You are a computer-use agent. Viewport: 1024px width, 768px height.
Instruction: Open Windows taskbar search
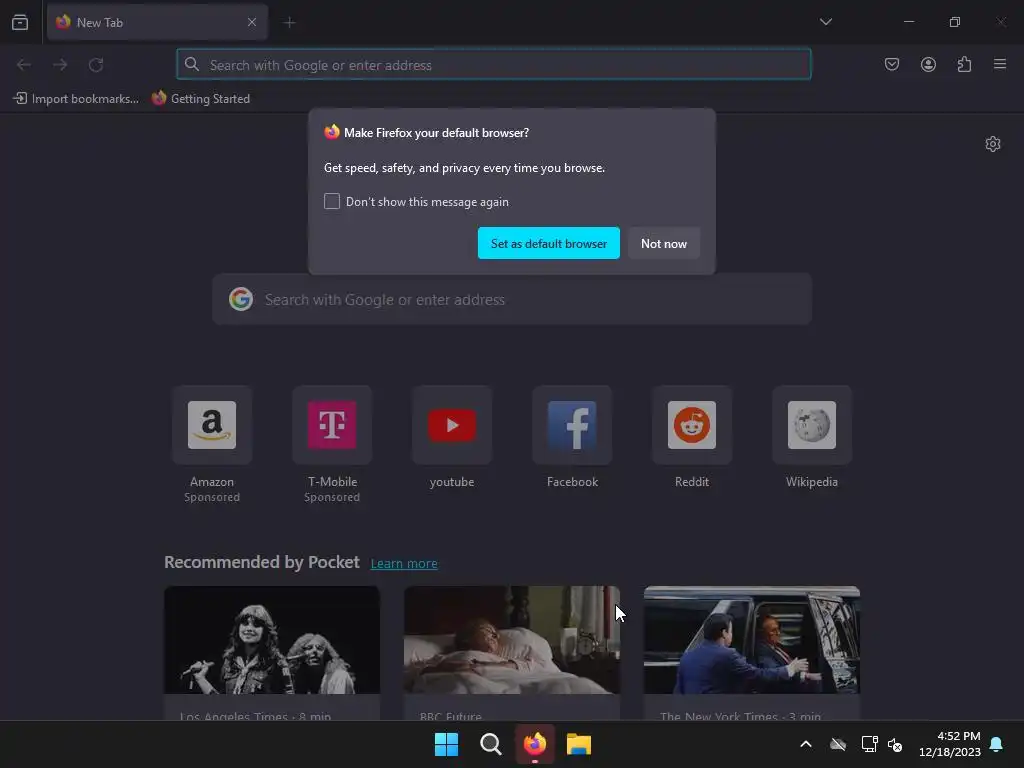(490, 744)
